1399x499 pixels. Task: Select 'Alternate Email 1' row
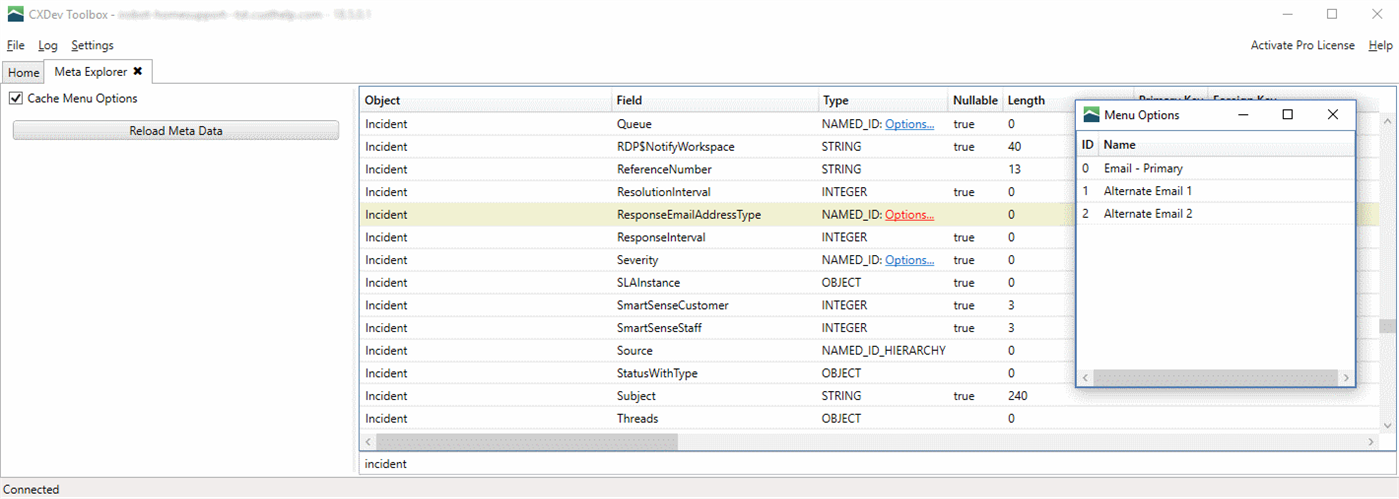(1216, 191)
